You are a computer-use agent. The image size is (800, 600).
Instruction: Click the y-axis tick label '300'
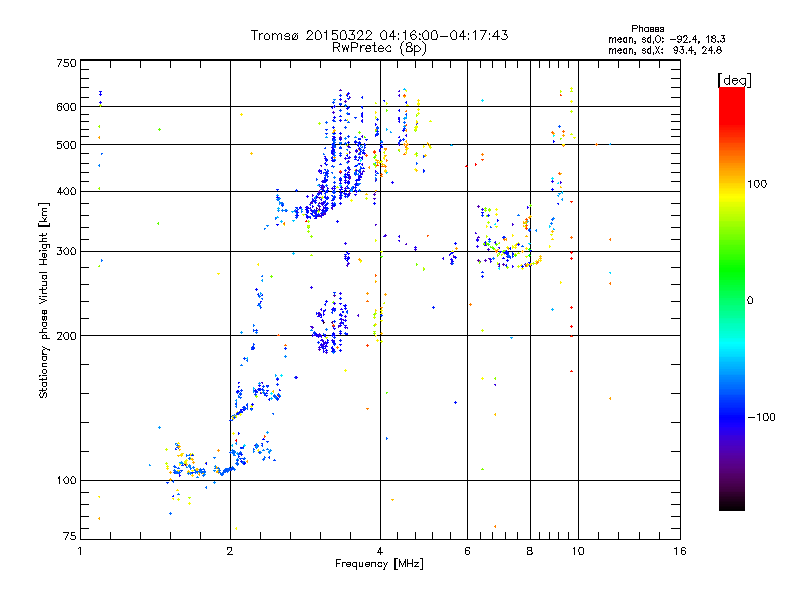pyautogui.click(x=66, y=252)
